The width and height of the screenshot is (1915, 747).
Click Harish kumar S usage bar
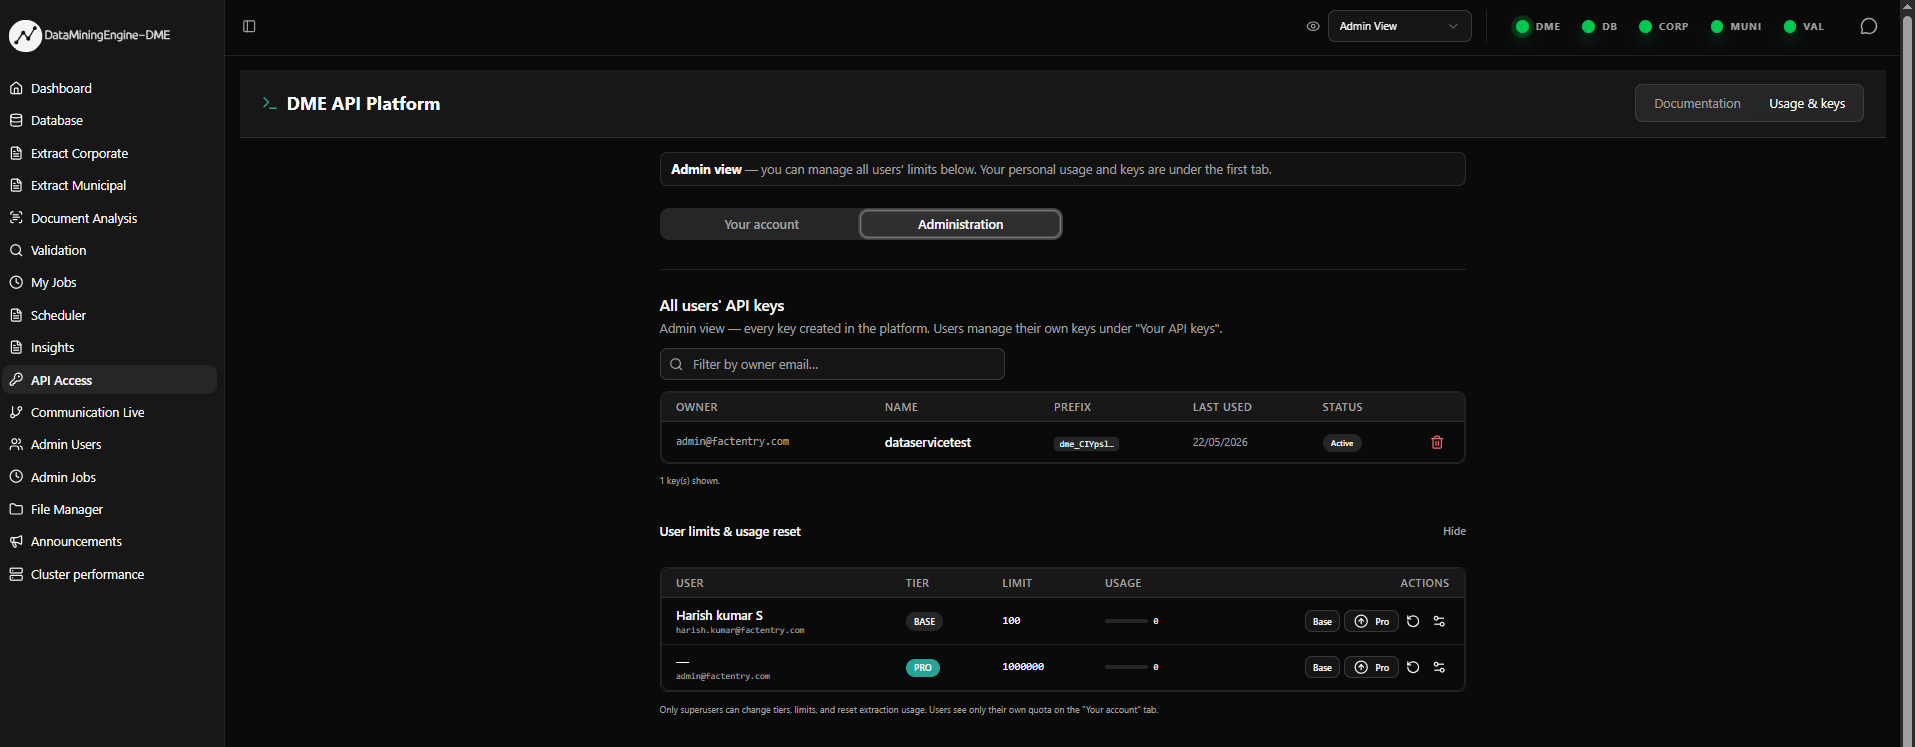(x=1126, y=621)
